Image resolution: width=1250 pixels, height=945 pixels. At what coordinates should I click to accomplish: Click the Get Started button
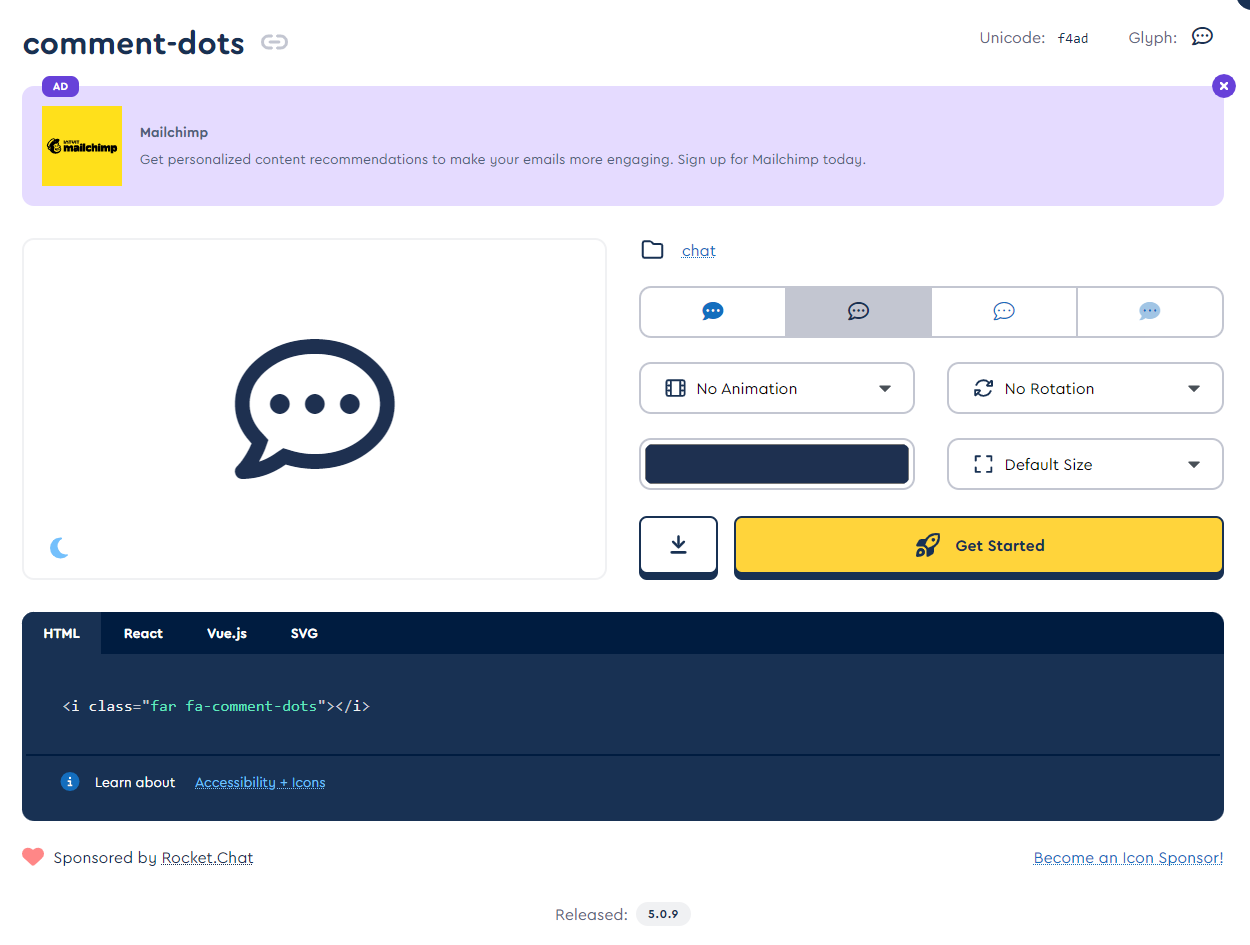coord(979,546)
